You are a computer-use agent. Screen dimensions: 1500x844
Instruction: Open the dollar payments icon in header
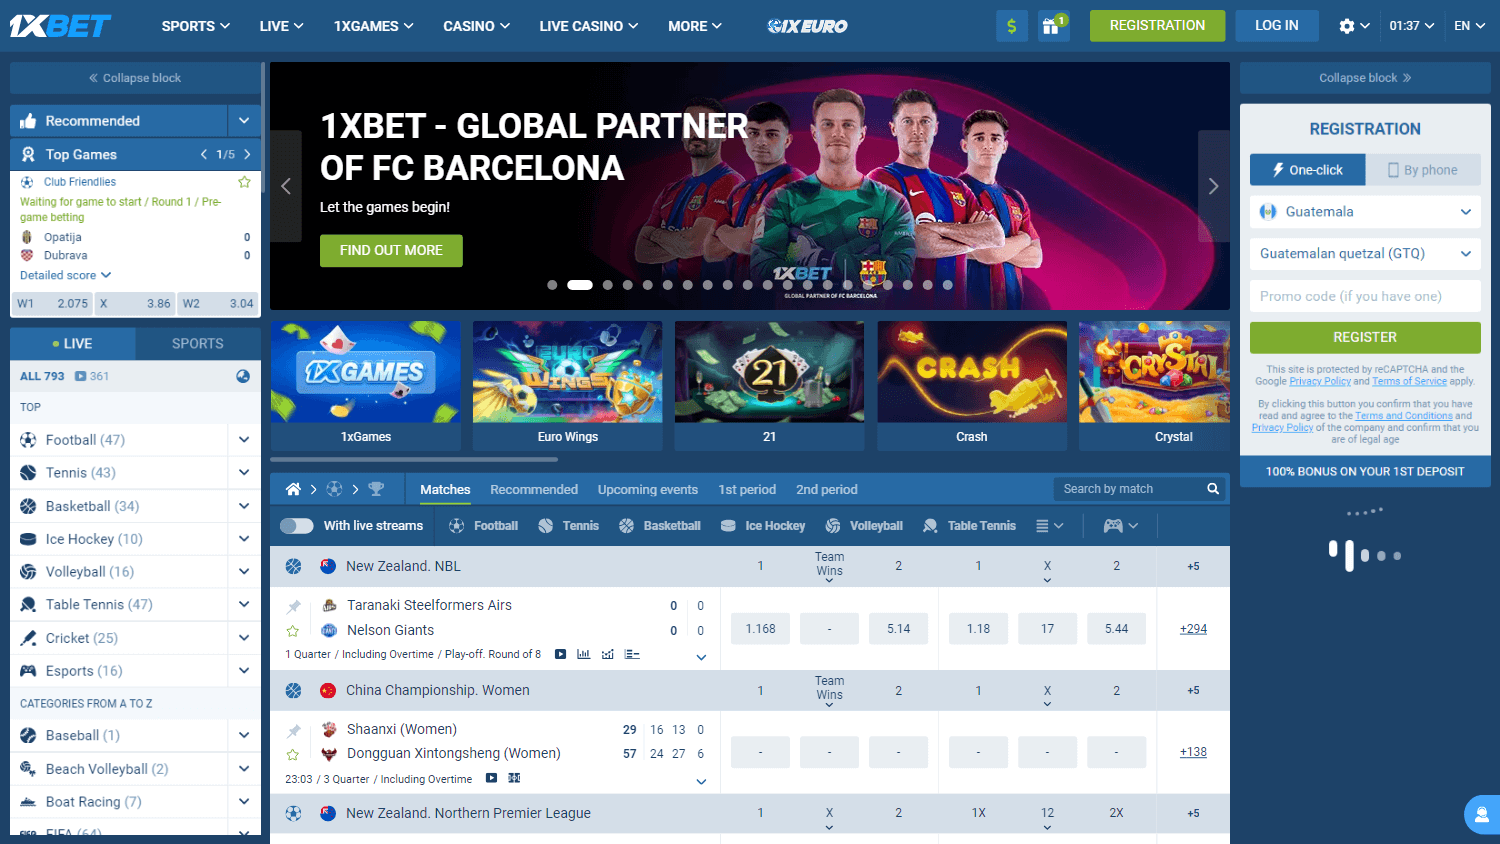(1012, 26)
